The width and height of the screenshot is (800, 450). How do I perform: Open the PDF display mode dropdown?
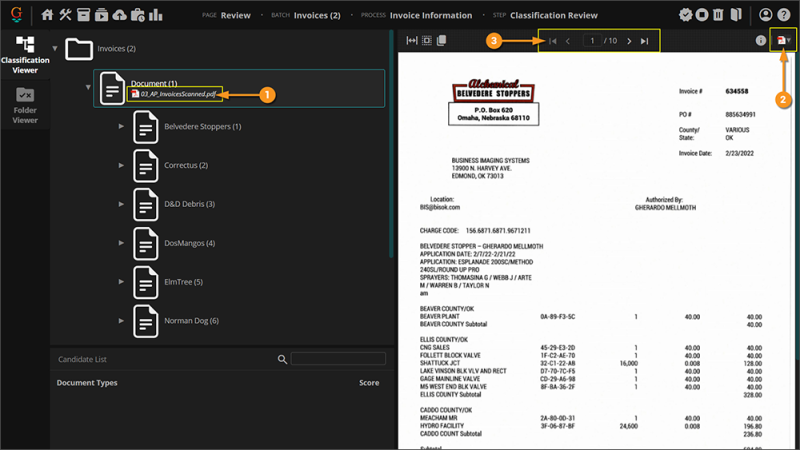click(784, 40)
